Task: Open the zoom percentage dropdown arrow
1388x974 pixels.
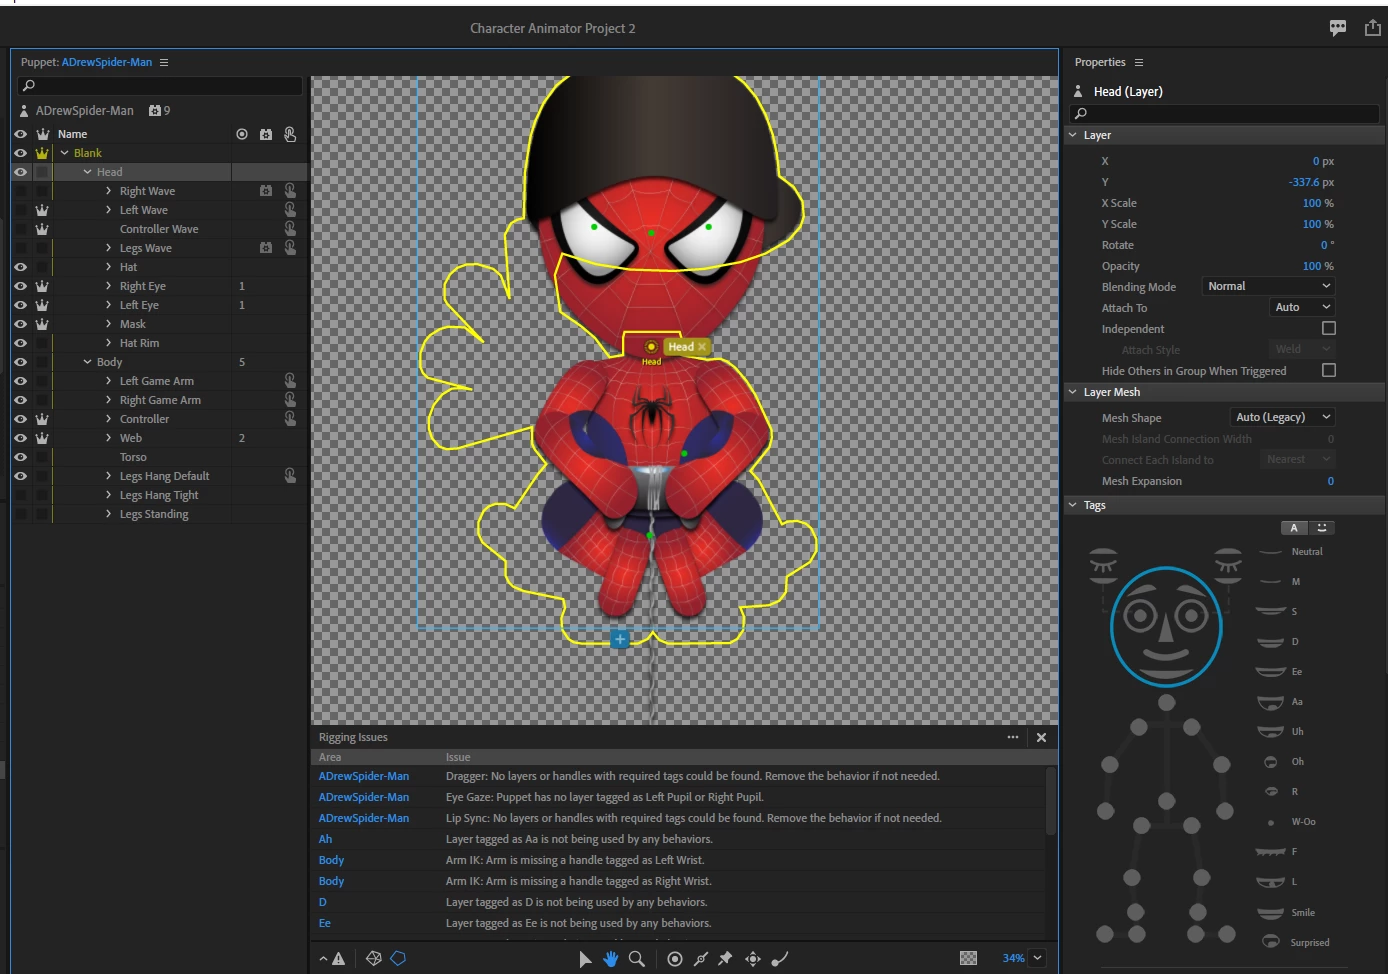Action: pyautogui.click(x=1038, y=958)
